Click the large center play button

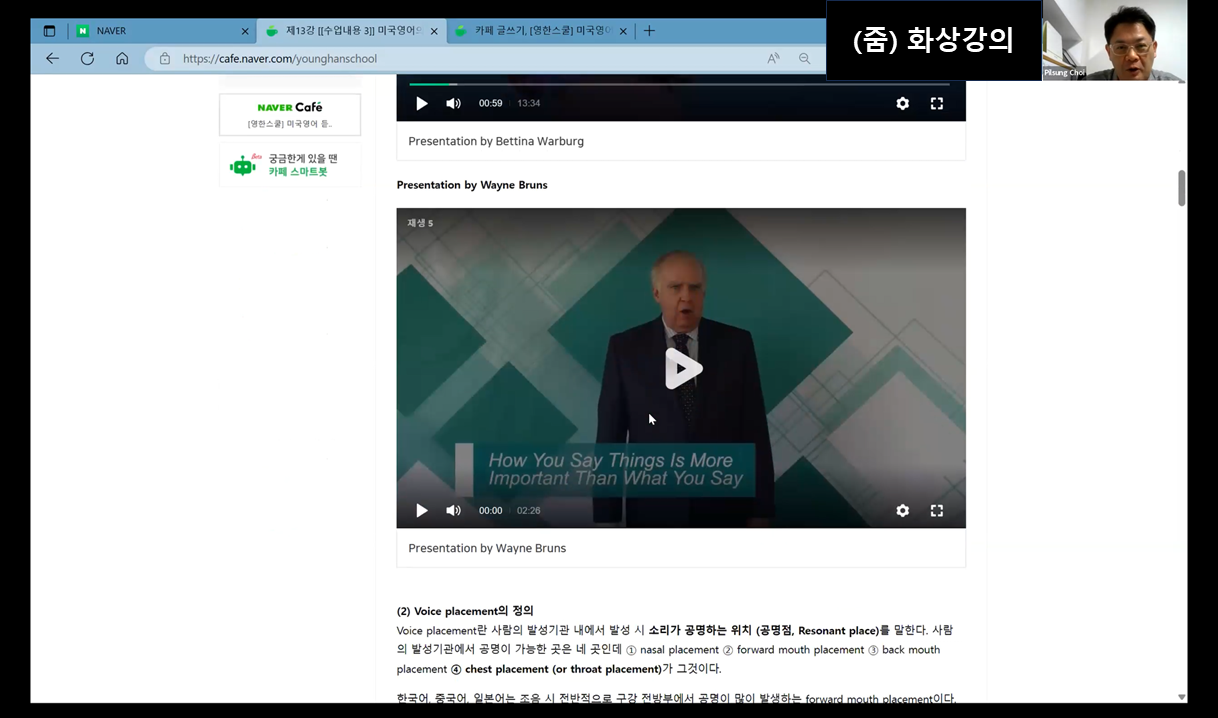682,368
